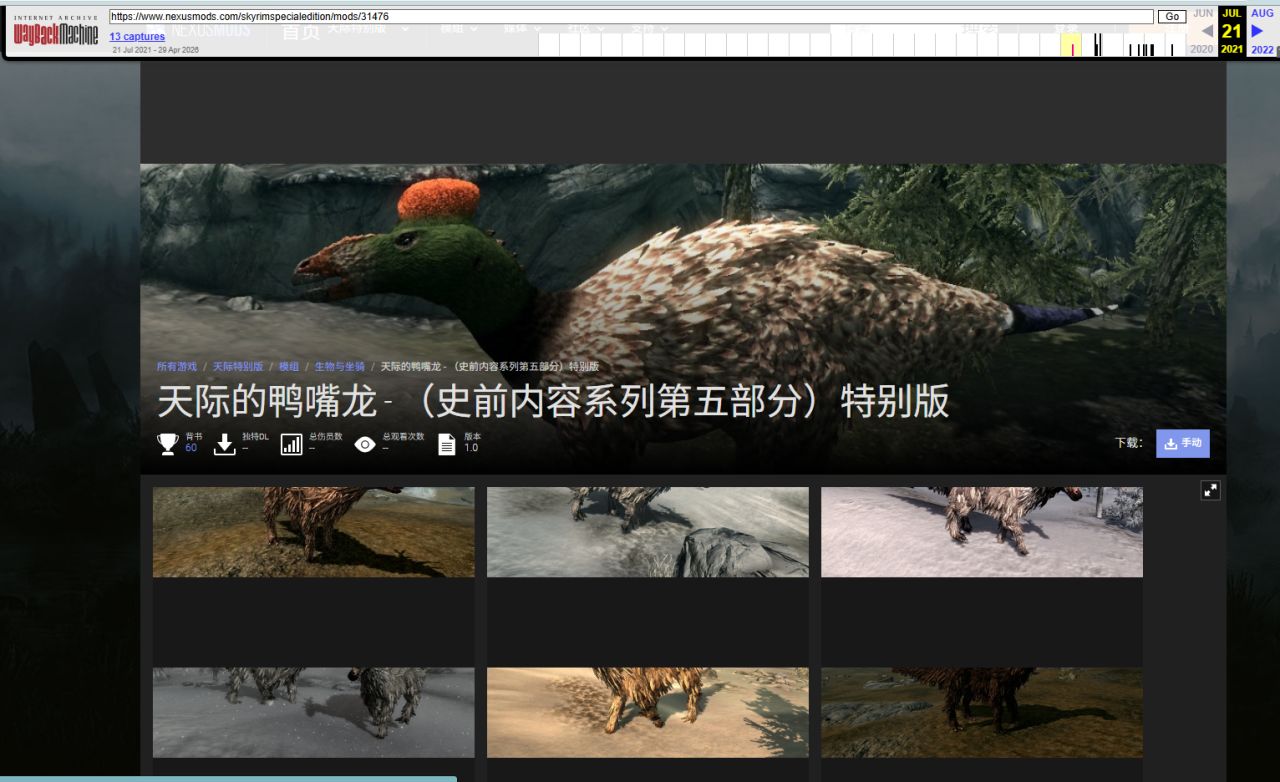This screenshot has width=1280, height=782.
Task: Click the total views eye icon
Action: (x=365, y=444)
